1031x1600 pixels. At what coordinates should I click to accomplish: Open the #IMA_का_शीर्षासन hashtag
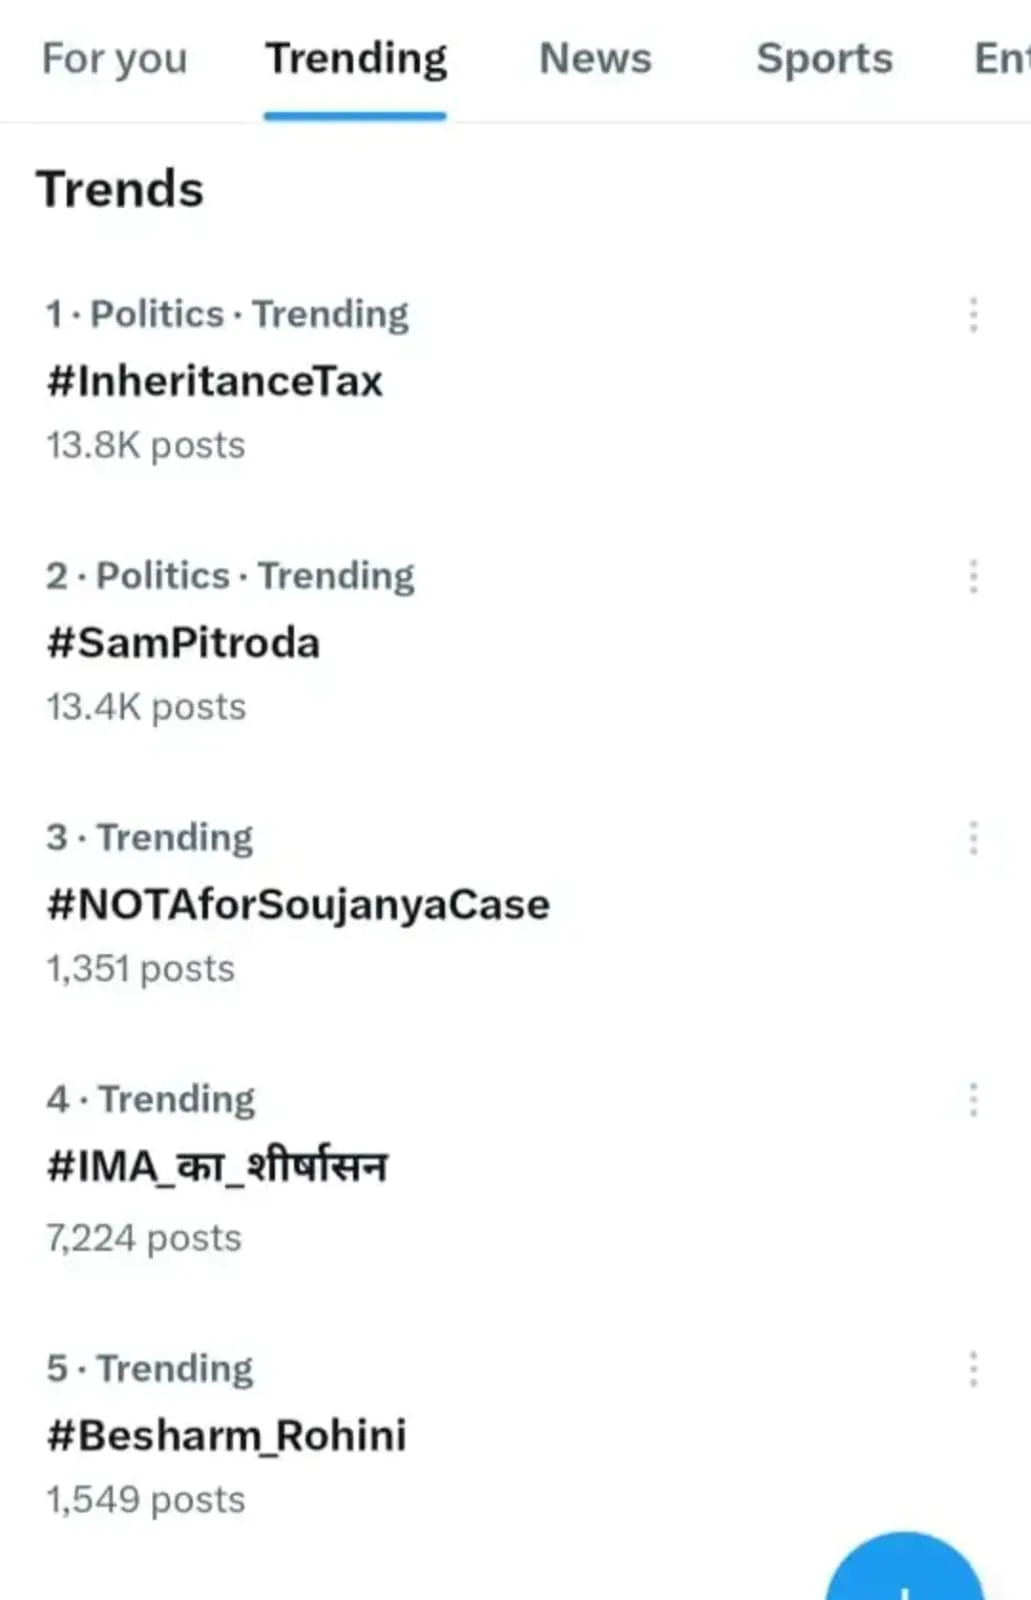tap(217, 1167)
